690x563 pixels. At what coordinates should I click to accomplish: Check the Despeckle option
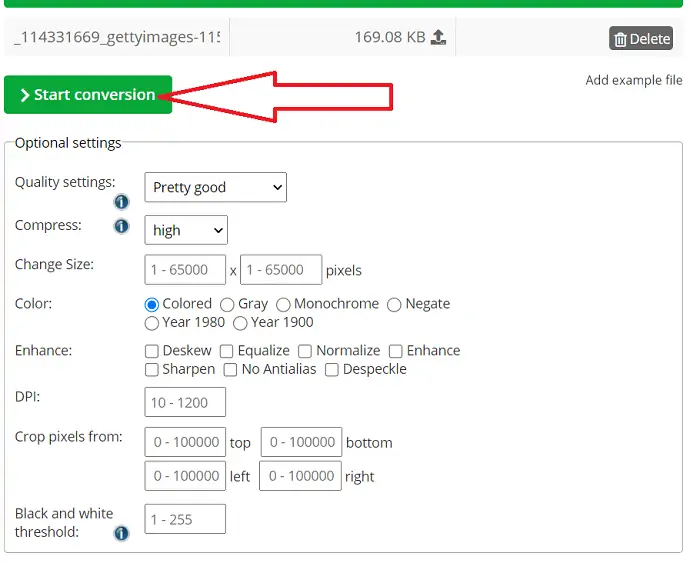[332, 370]
